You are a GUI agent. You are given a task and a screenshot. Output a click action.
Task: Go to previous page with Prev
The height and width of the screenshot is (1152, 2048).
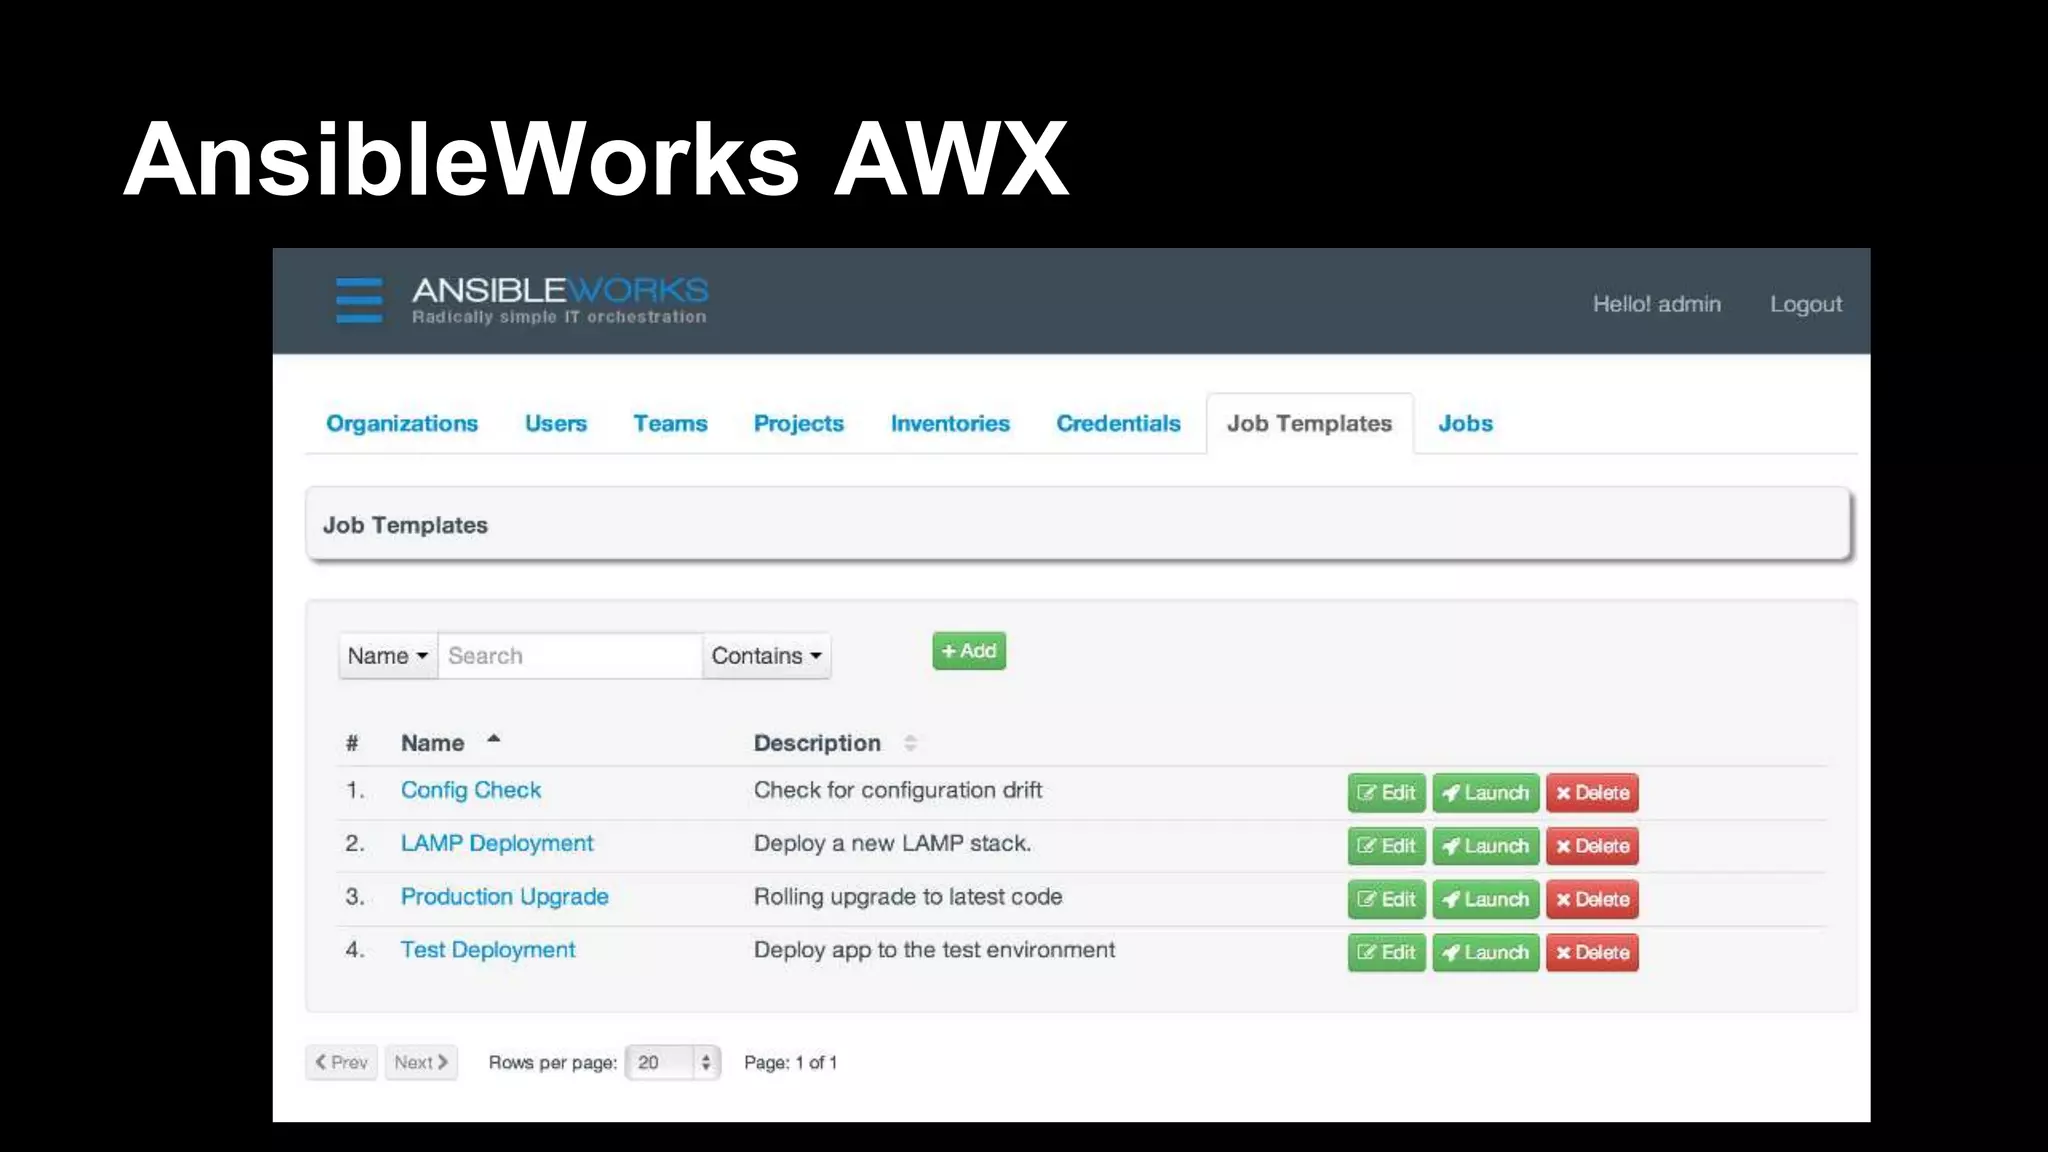click(x=341, y=1062)
